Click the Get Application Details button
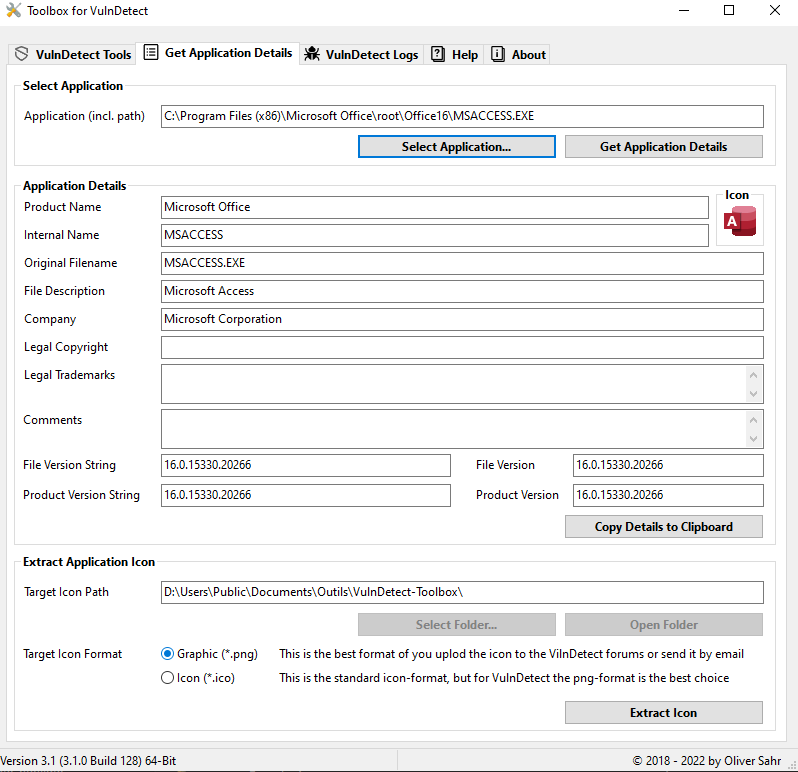Image resolution: width=798 pixels, height=772 pixels. click(x=664, y=147)
